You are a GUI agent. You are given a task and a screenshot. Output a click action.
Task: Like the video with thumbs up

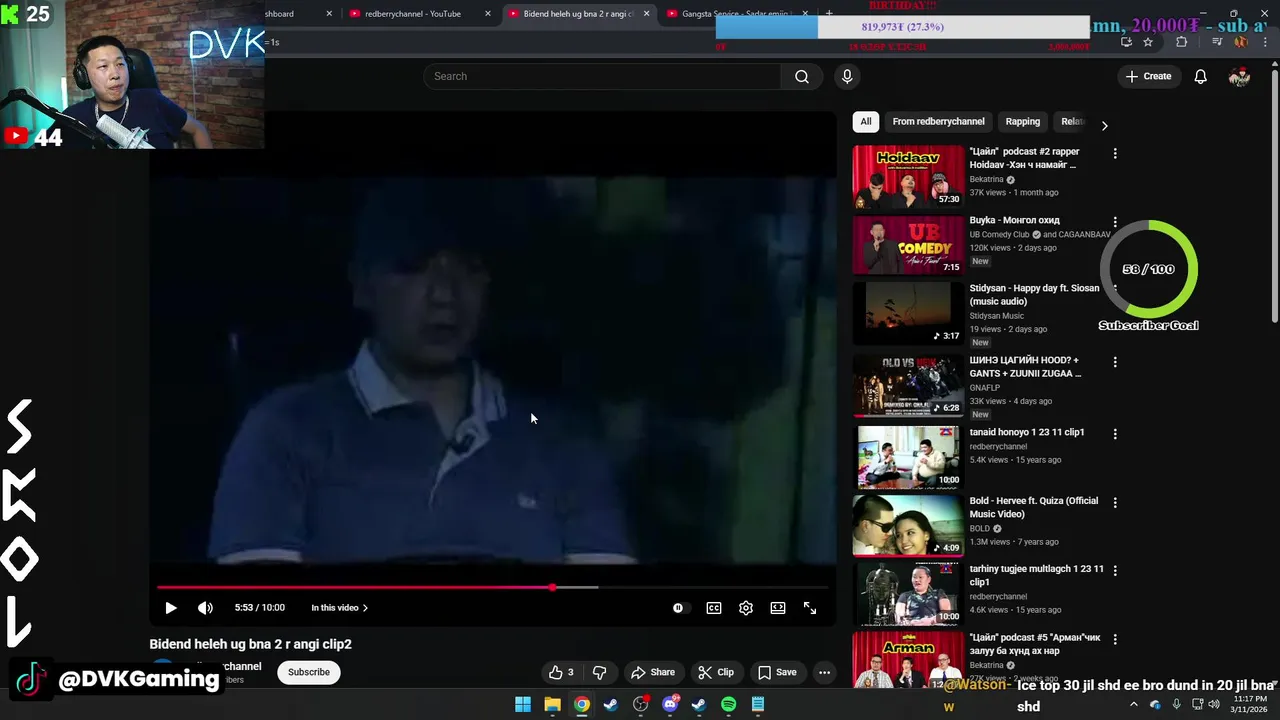pyautogui.click(x=561, y=672)
